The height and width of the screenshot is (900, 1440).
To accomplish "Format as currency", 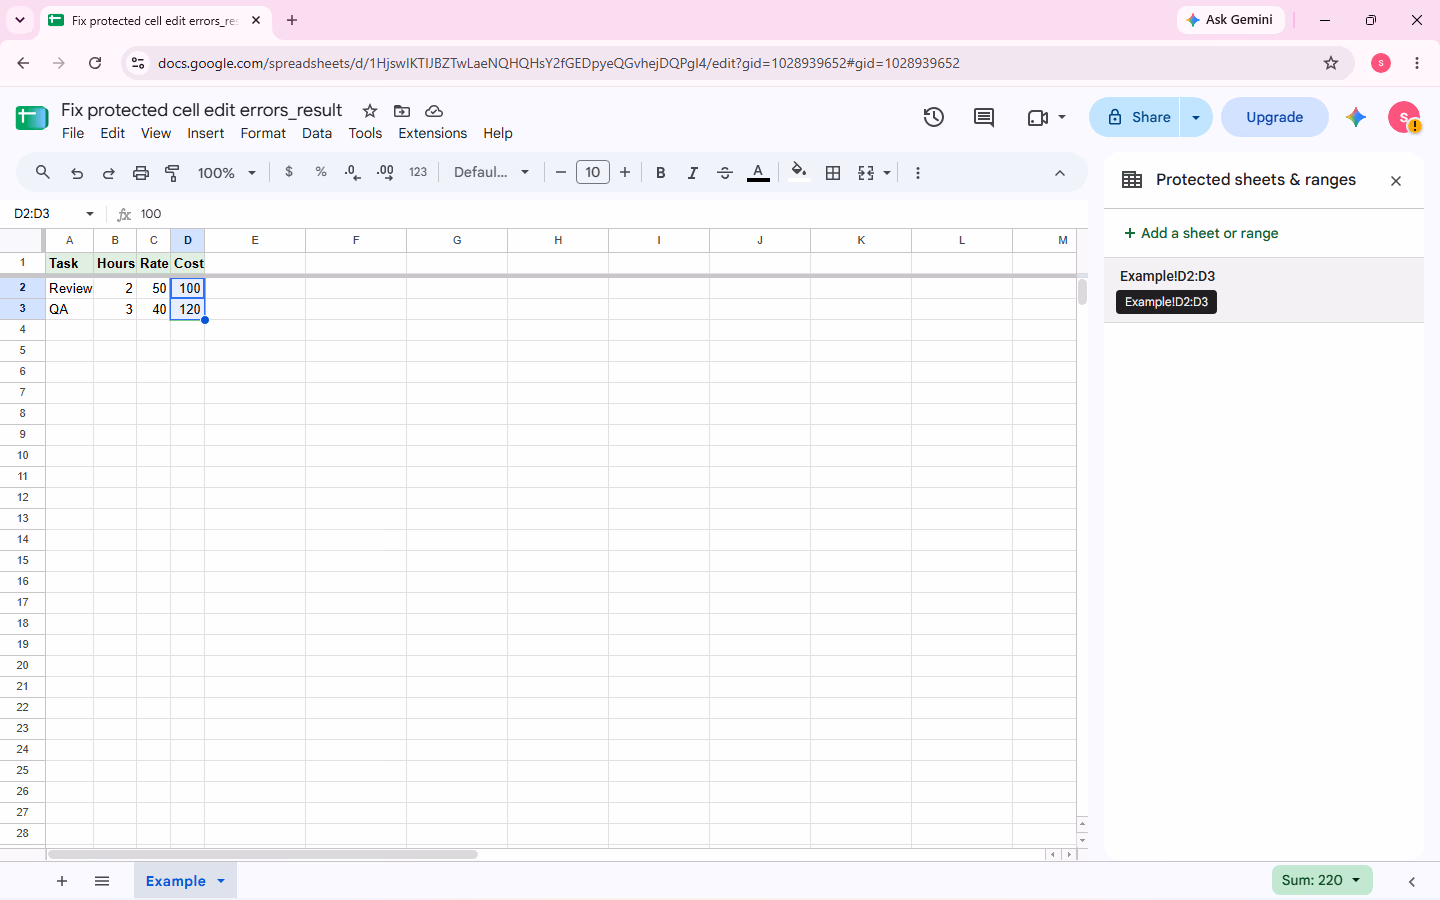I will [289, 172].
